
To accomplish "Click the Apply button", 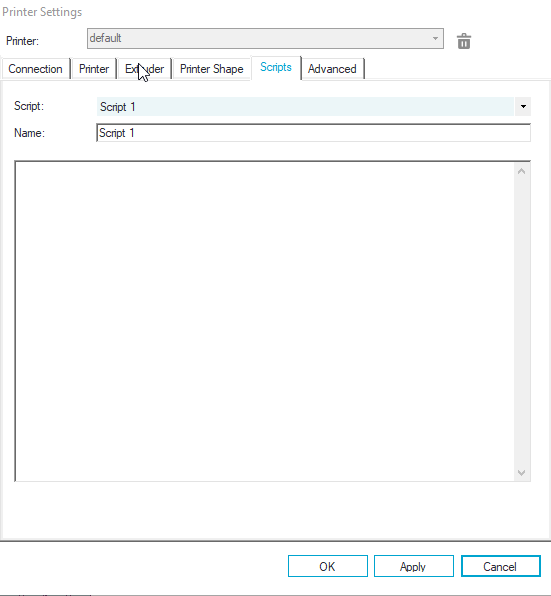I will pyautogui.click(x=413, y=566).
